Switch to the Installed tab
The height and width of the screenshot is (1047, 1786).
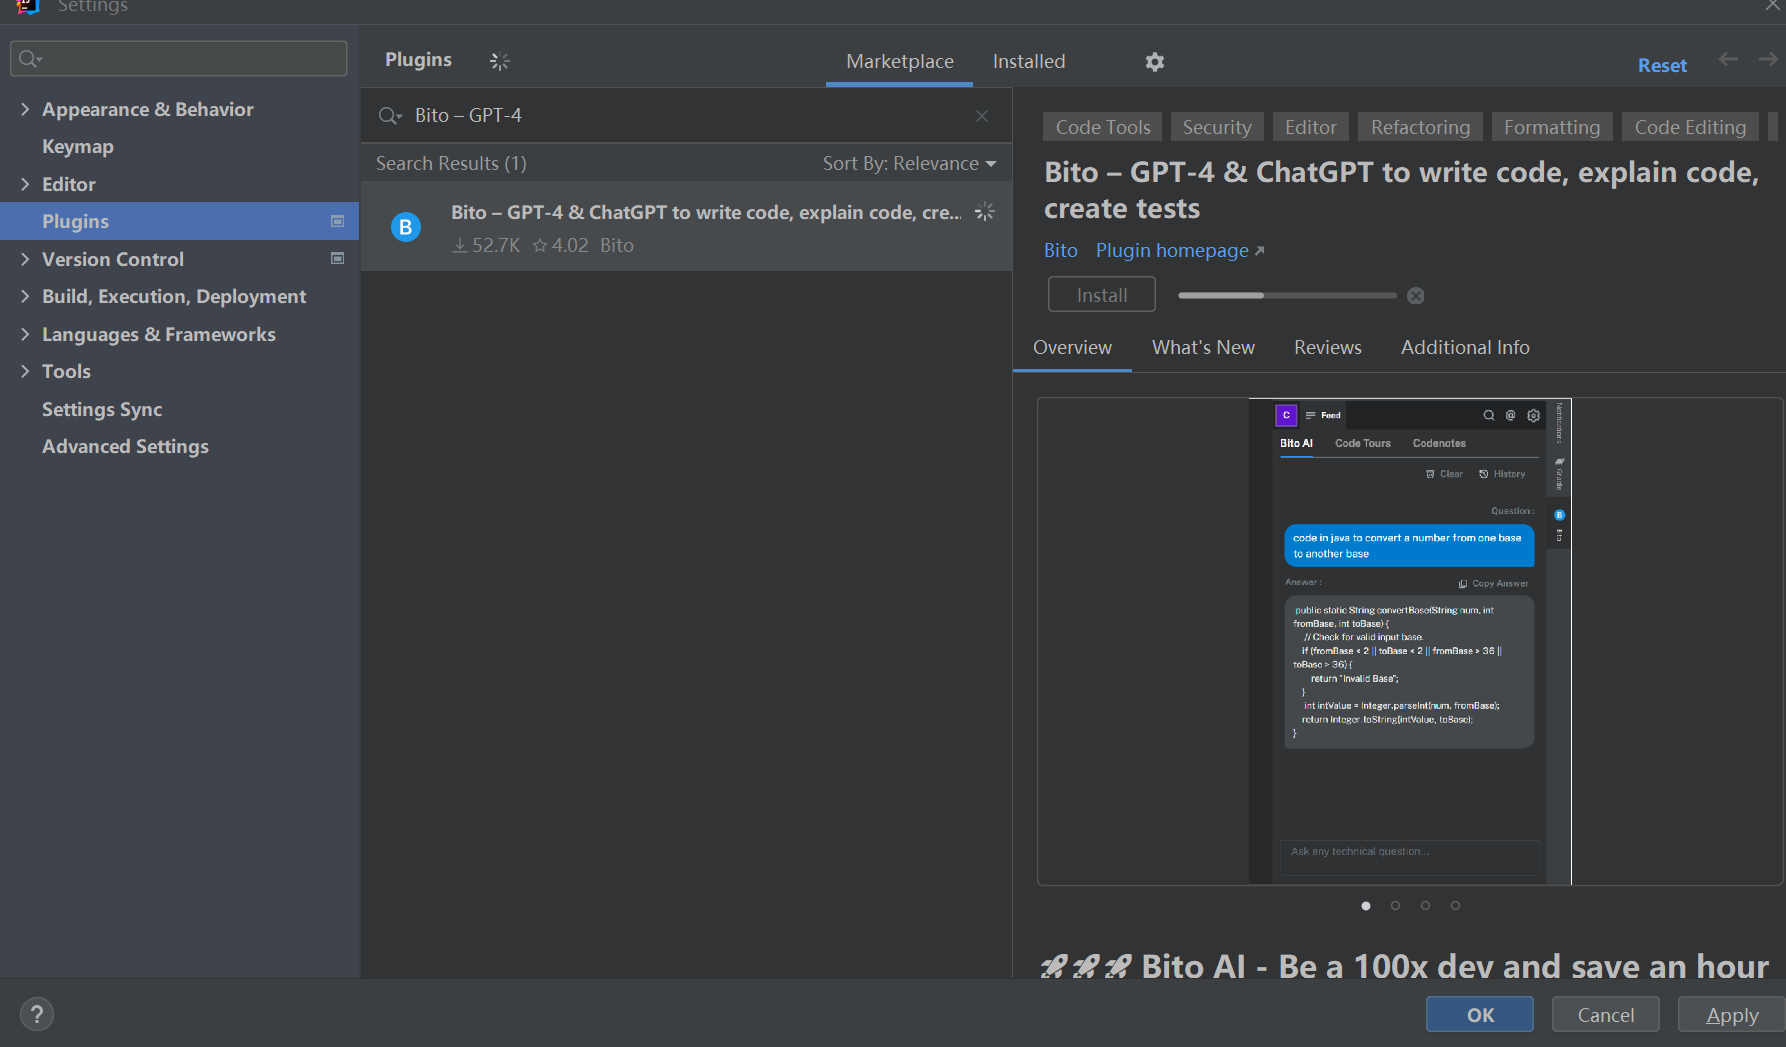coord(1028,61)
